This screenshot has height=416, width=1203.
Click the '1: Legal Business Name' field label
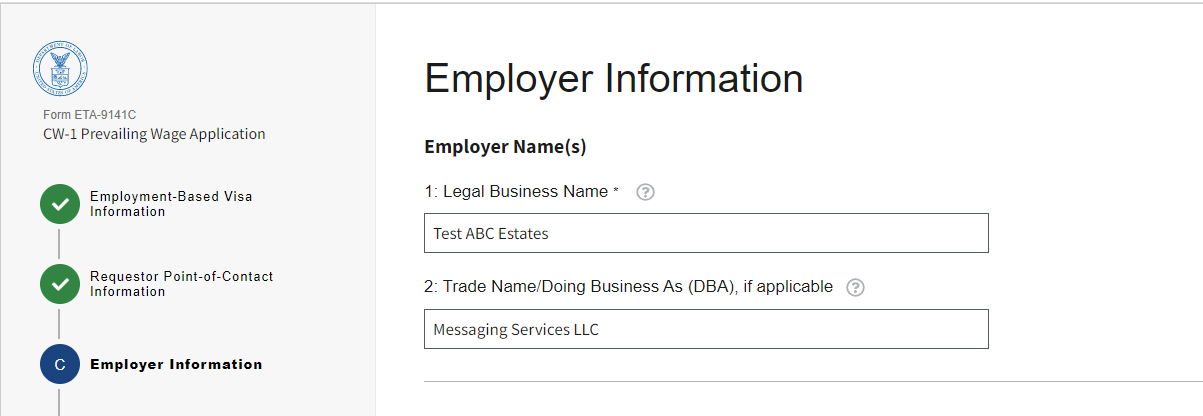[x=515, y=191]
